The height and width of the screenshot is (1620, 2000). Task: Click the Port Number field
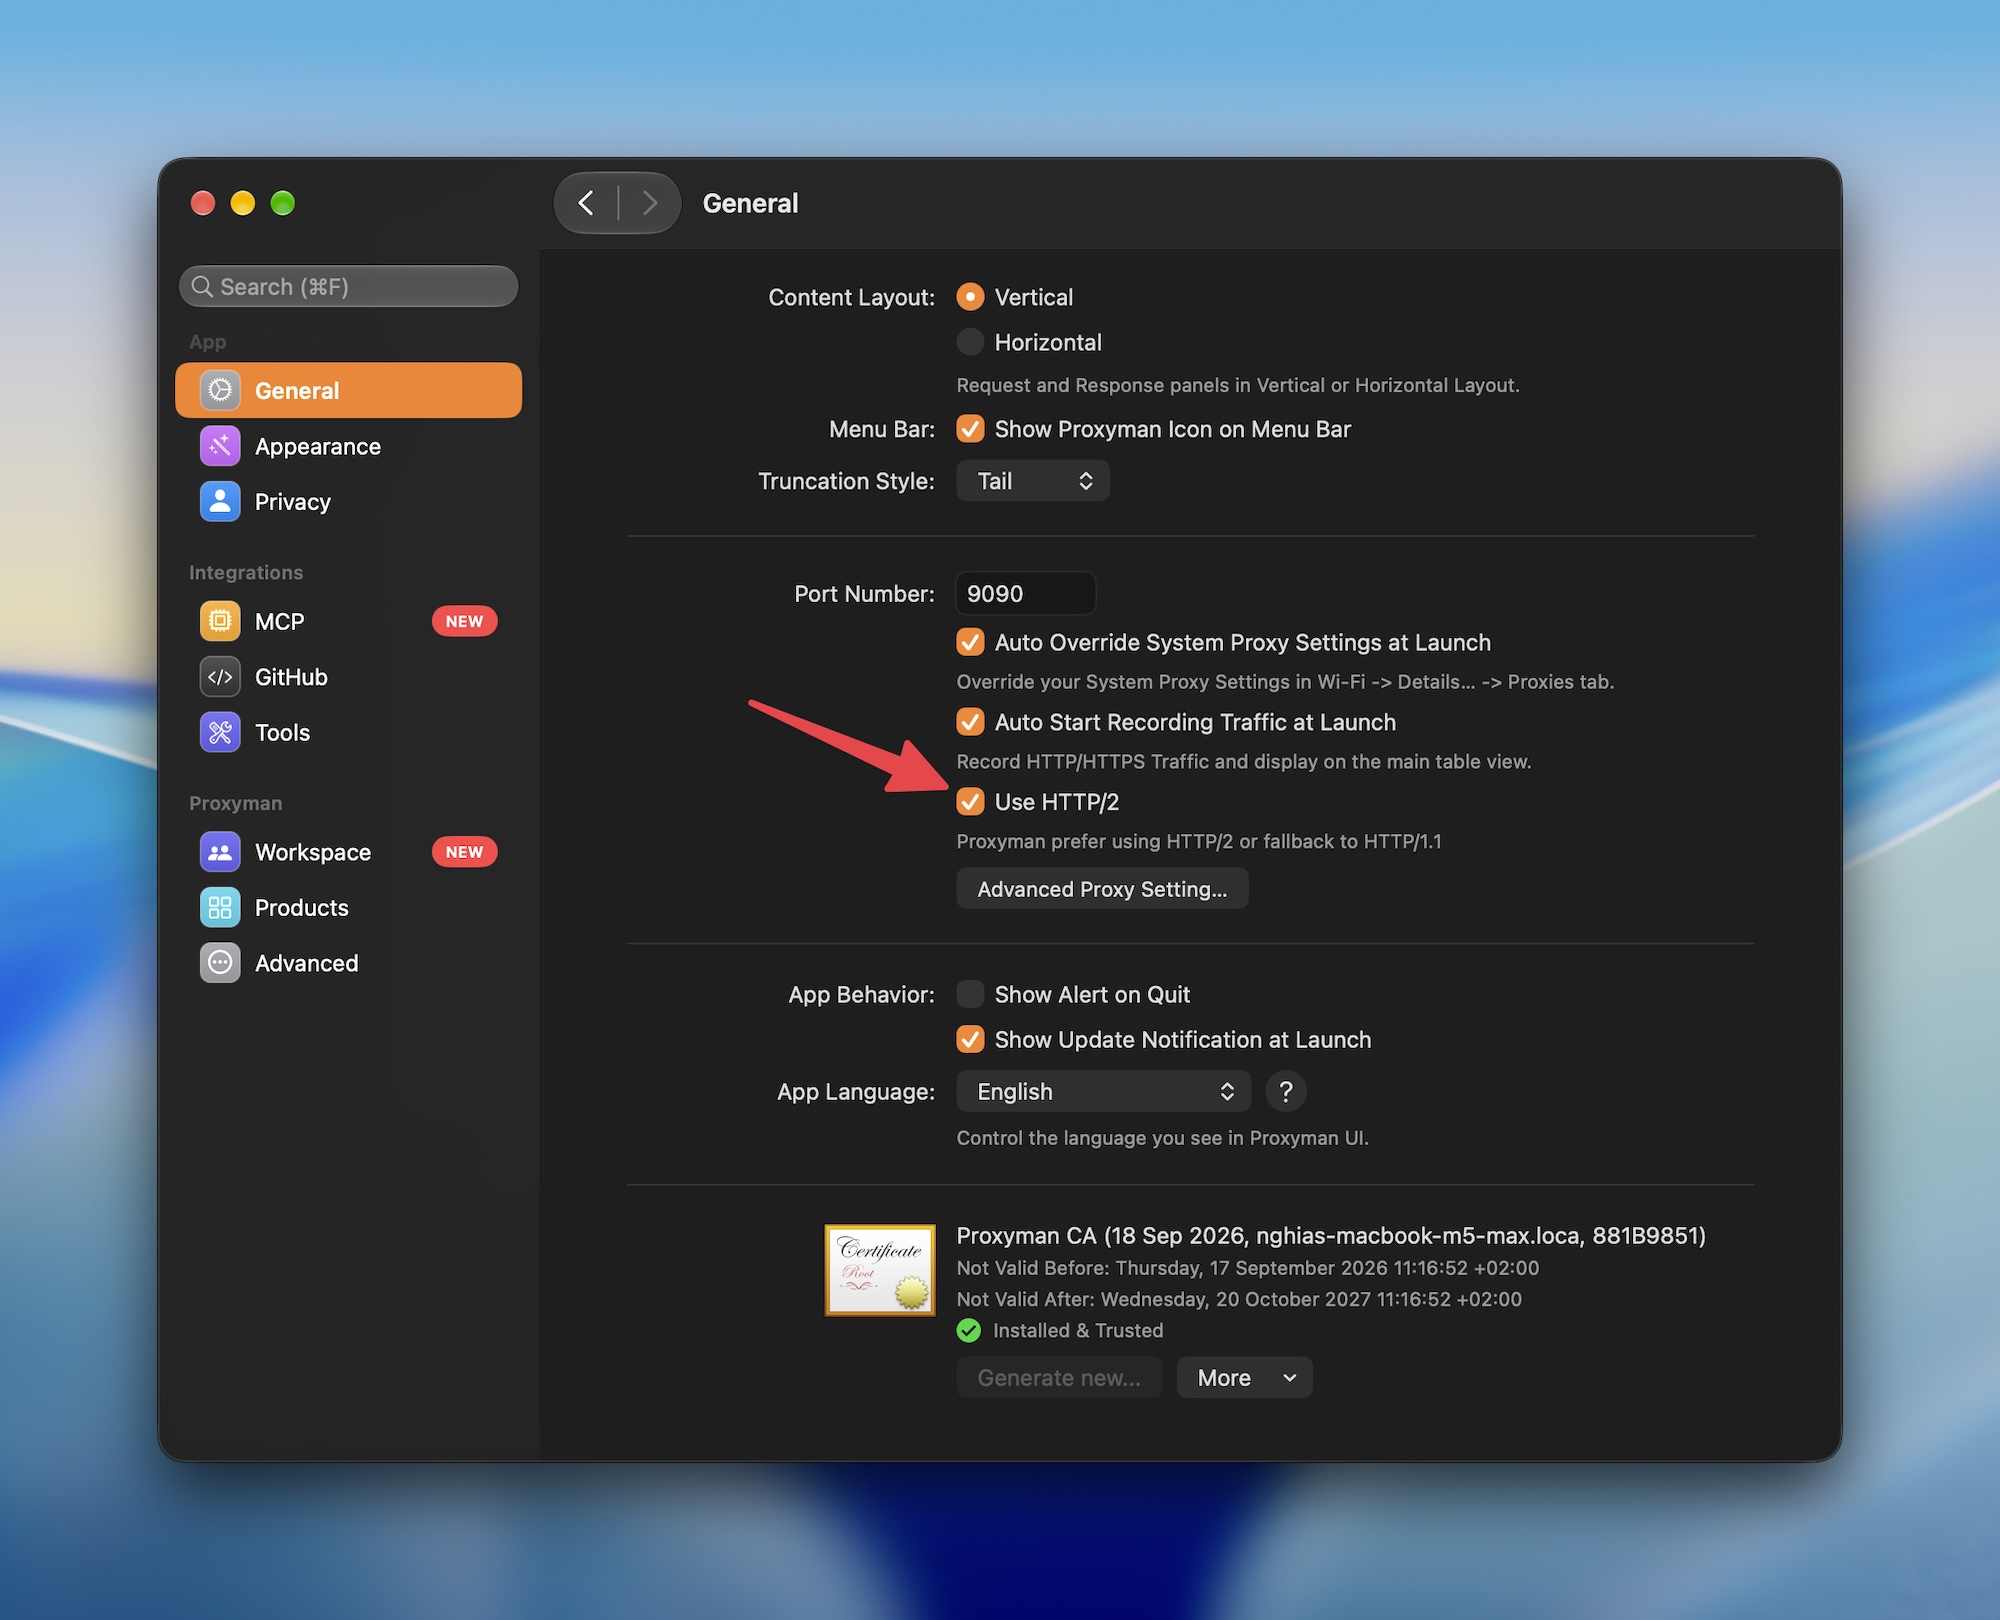click(x=1026, y=593)
